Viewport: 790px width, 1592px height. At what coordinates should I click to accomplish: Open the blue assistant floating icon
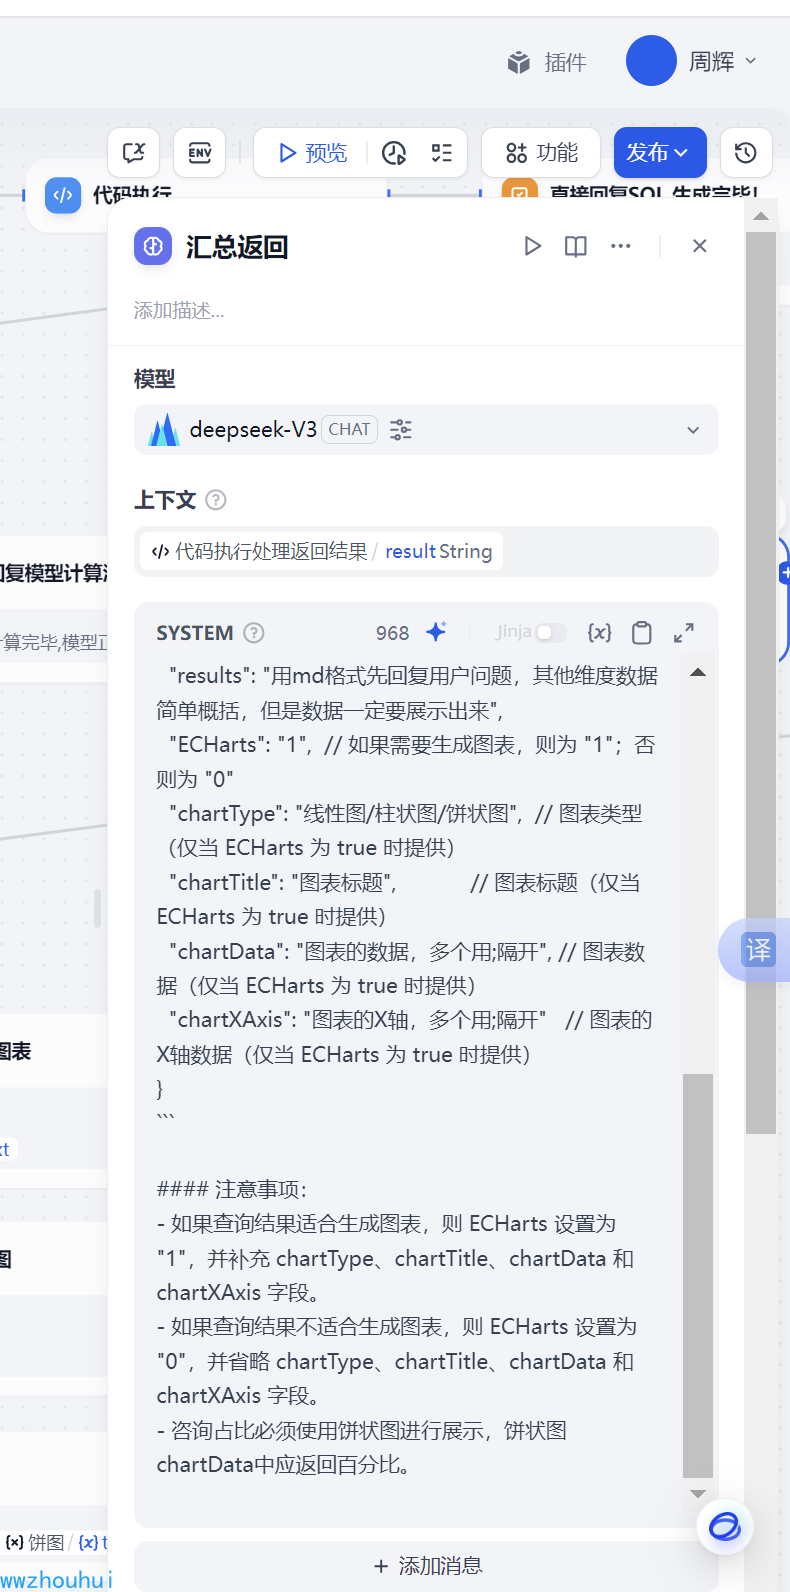(x=725, y=1527)
